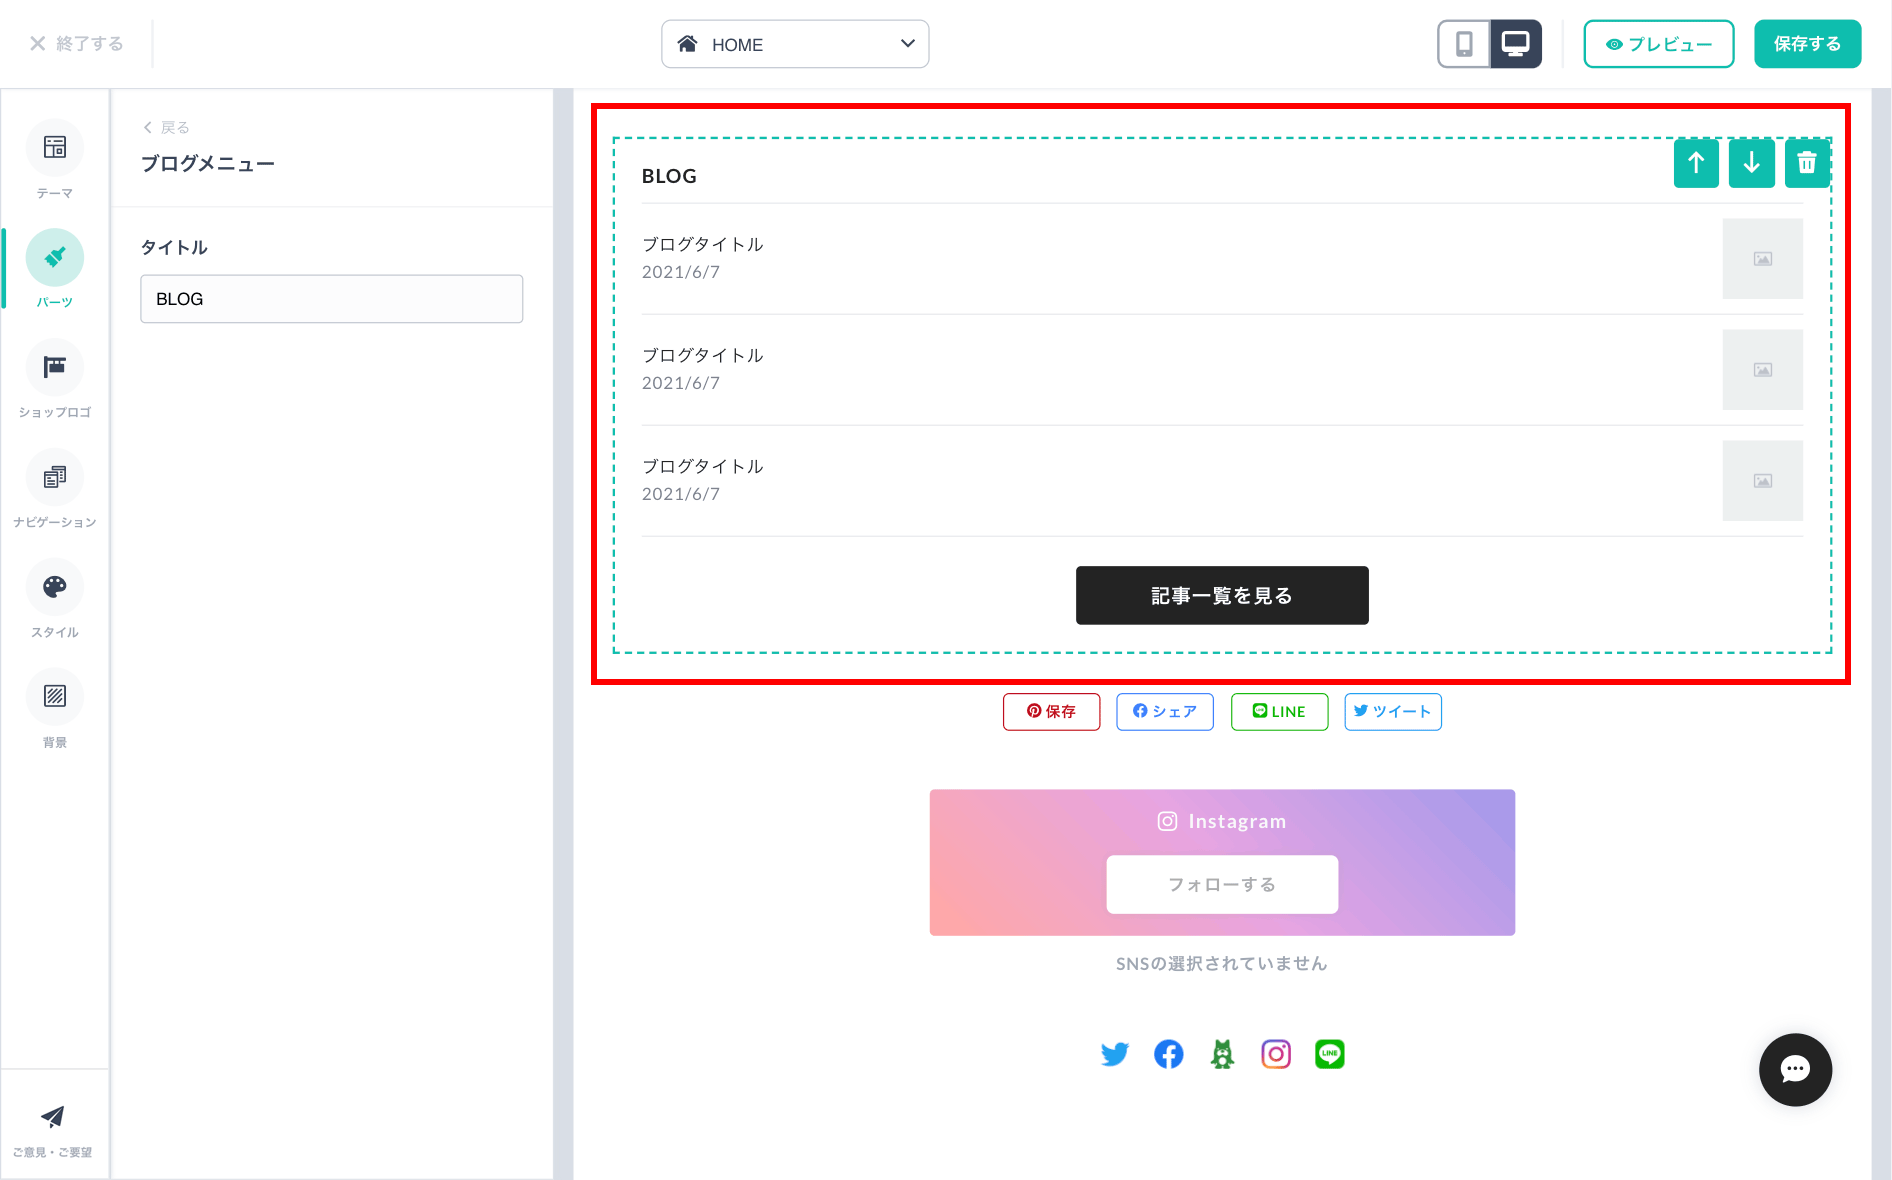This screenshot has height=1180, width=1892.
Task: Open the ナビゲーション sidebar section
Action: coord(55,488)
